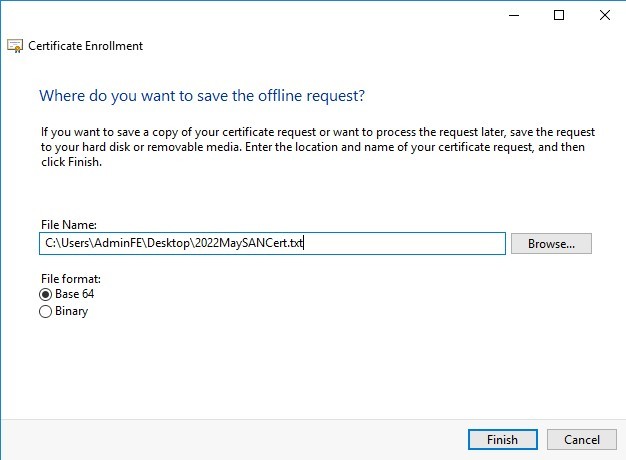Screen dimensions: 626x460
Task: Open the Browse file location dialog
Action: 551,244
